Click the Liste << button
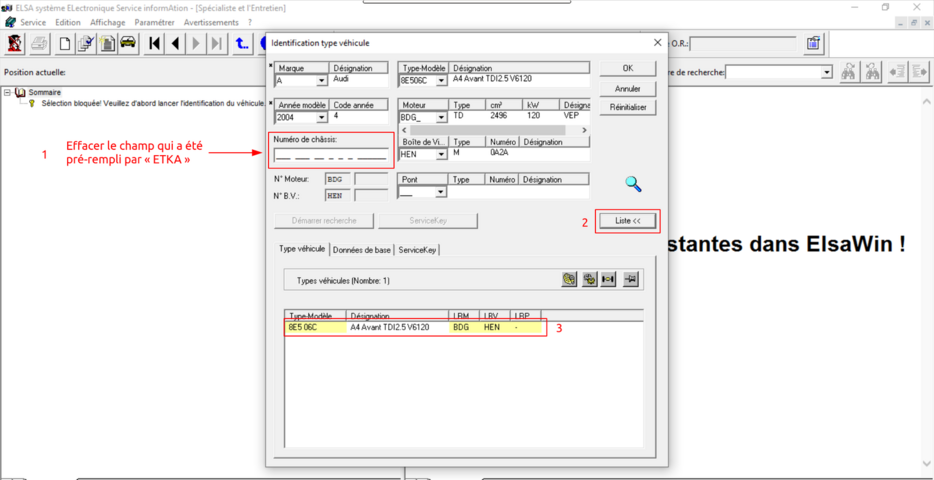The height and width of the screenshot is (480, 934). coord(628,221)
